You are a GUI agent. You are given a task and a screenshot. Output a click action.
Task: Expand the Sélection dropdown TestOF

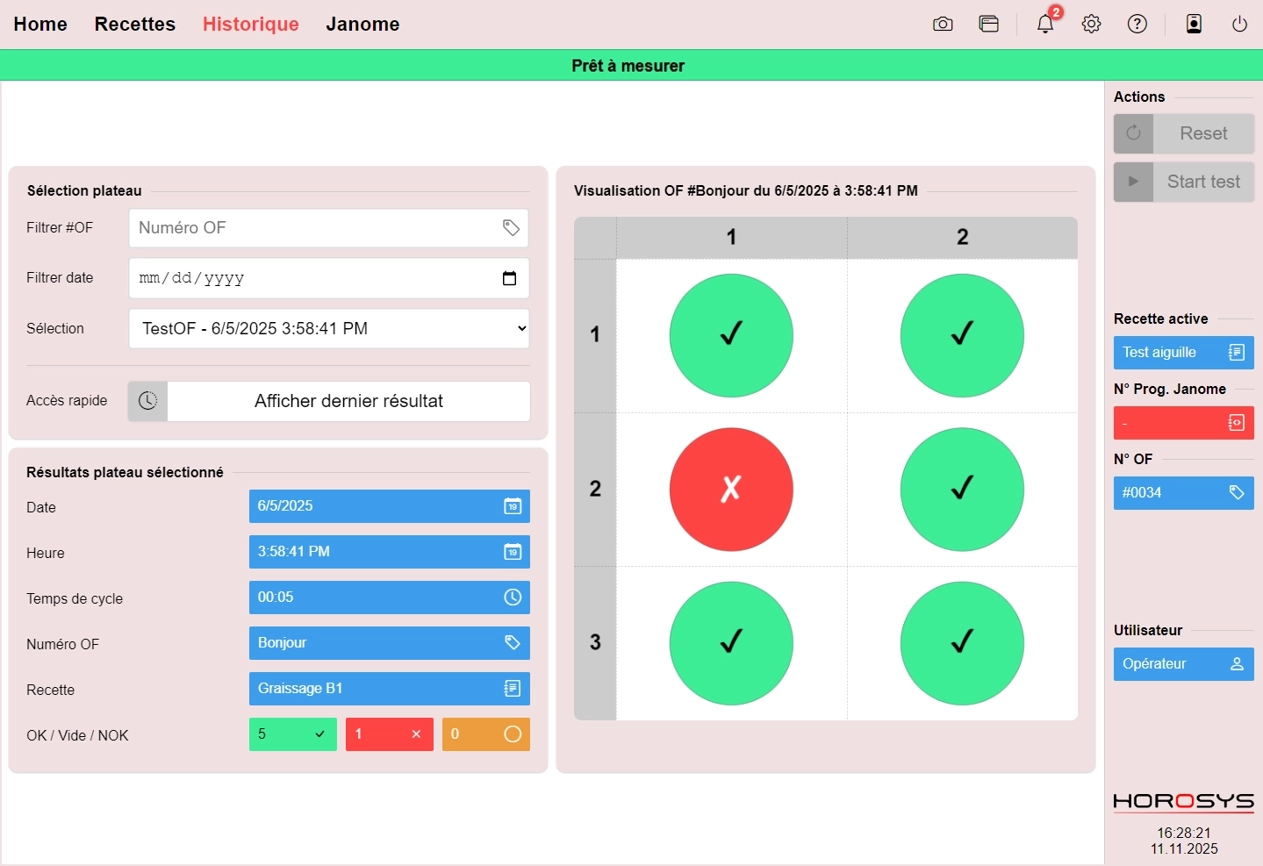tap(328, 328)
